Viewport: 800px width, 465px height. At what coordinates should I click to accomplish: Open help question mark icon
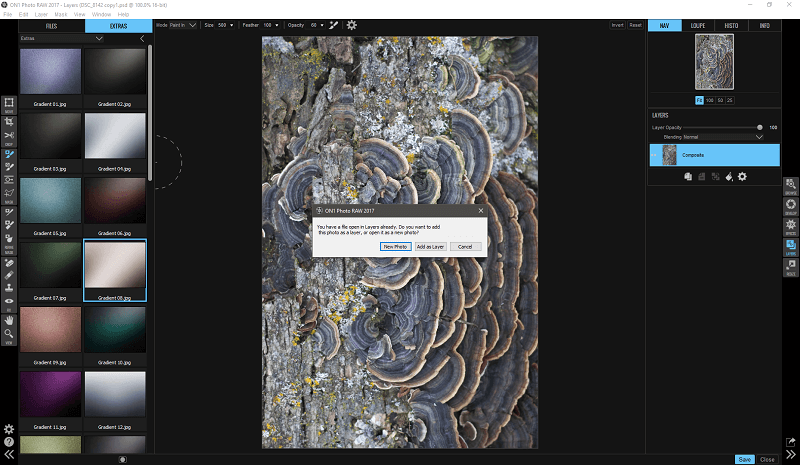coord(9,442)
